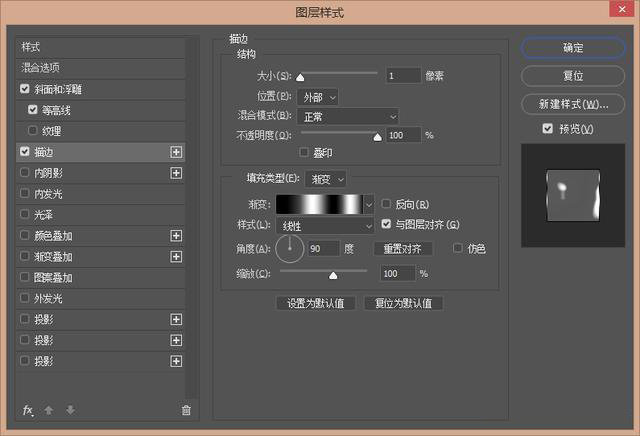This screenshot has width=640, height=436.
Task: Click the 角度 degree input field
Action: [323, 248]
